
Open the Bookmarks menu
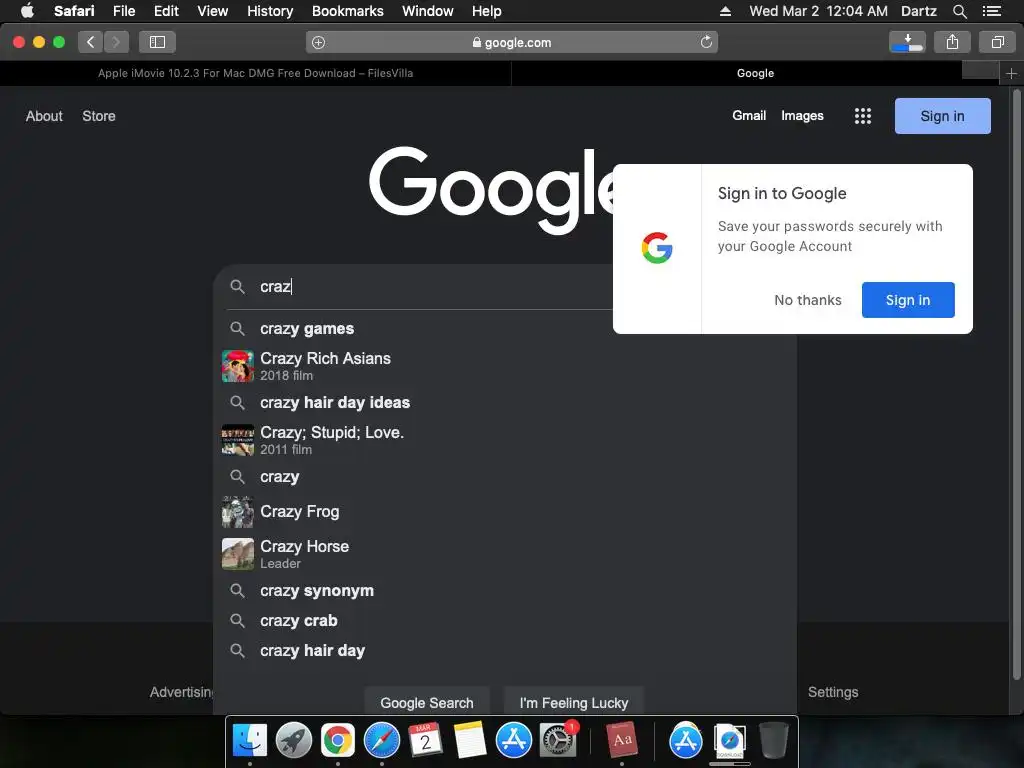click(347, 11)
